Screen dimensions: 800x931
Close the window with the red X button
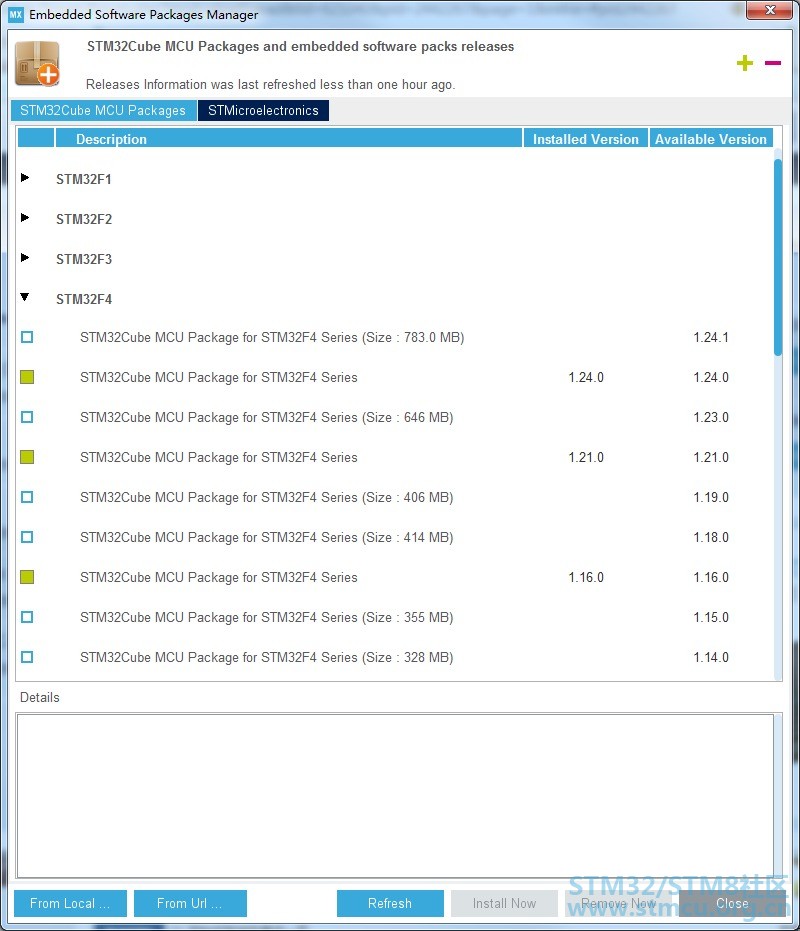(x=770, y=10)
